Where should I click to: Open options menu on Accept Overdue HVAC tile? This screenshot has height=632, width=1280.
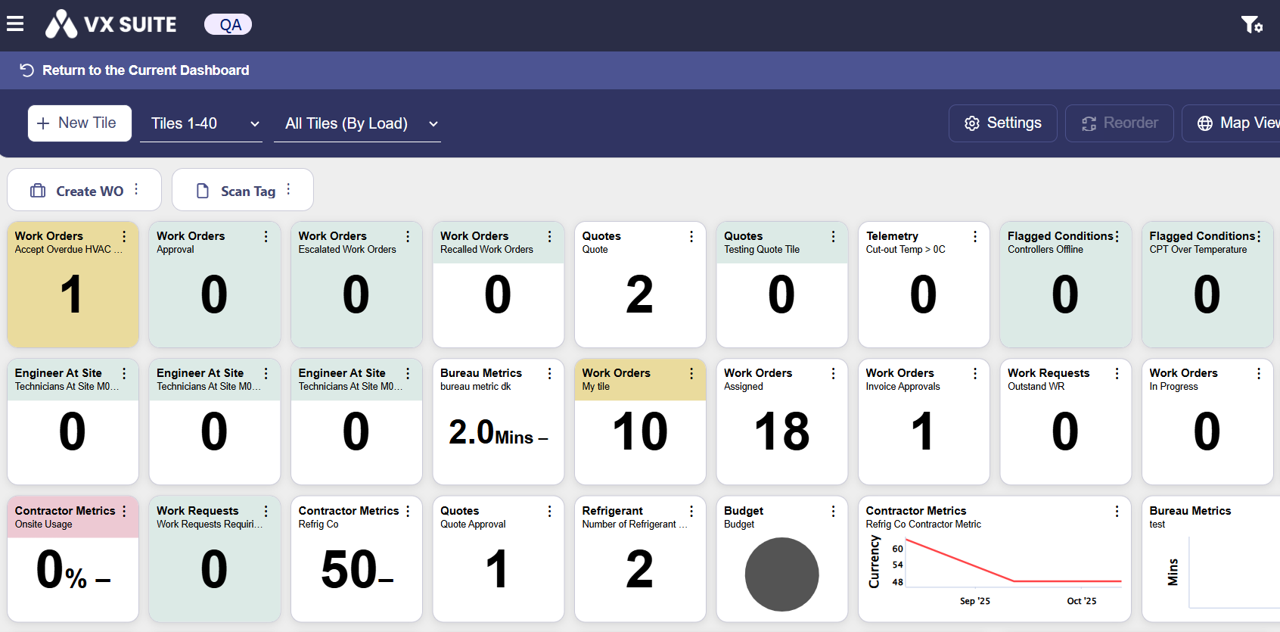click(x=124, y=237)
